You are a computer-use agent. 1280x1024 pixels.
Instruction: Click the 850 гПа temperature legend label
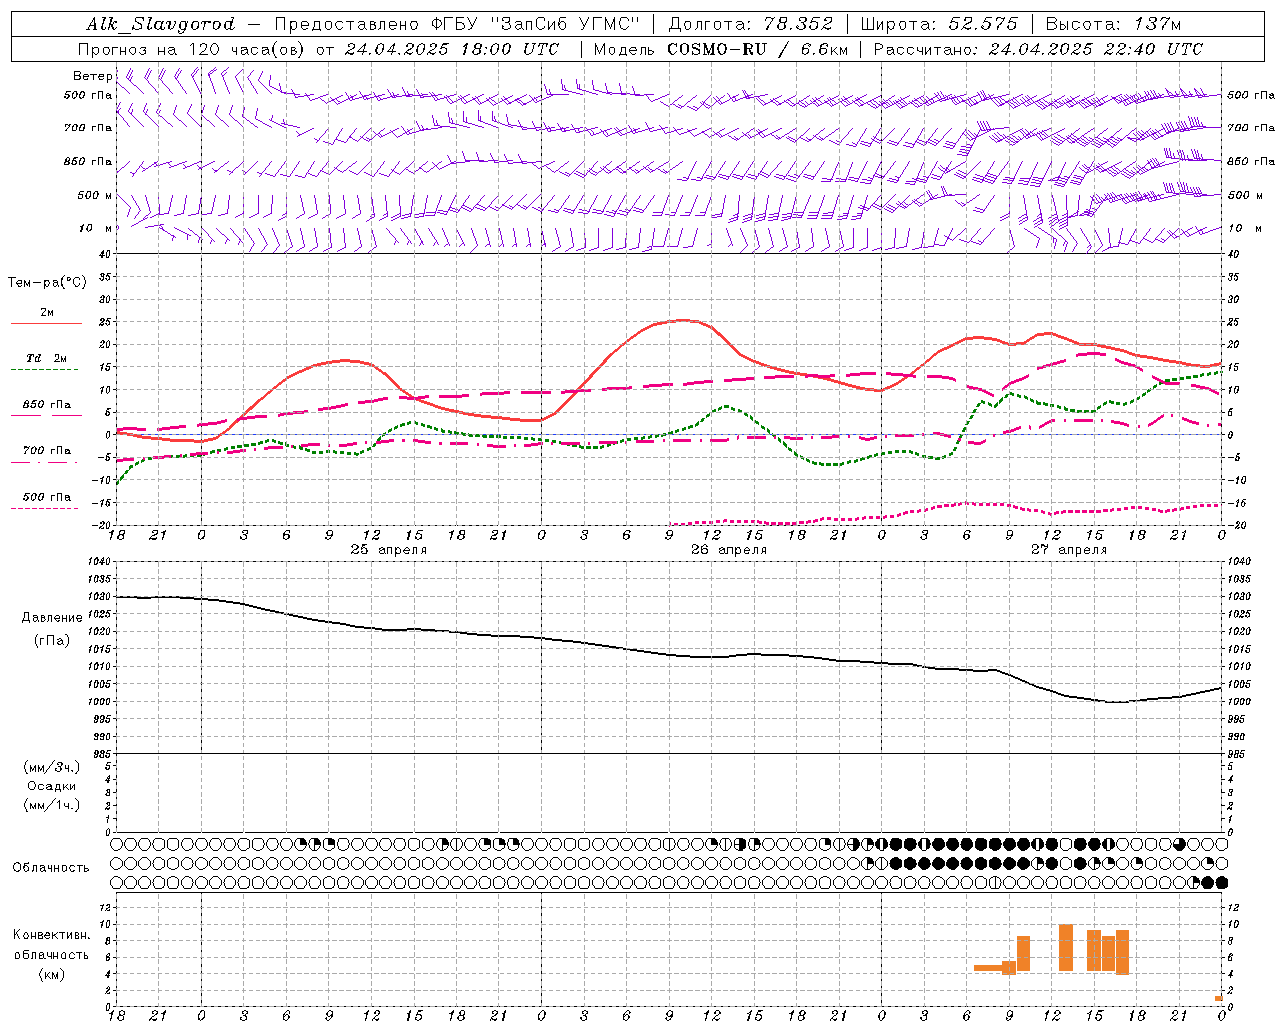pos(47,405)
